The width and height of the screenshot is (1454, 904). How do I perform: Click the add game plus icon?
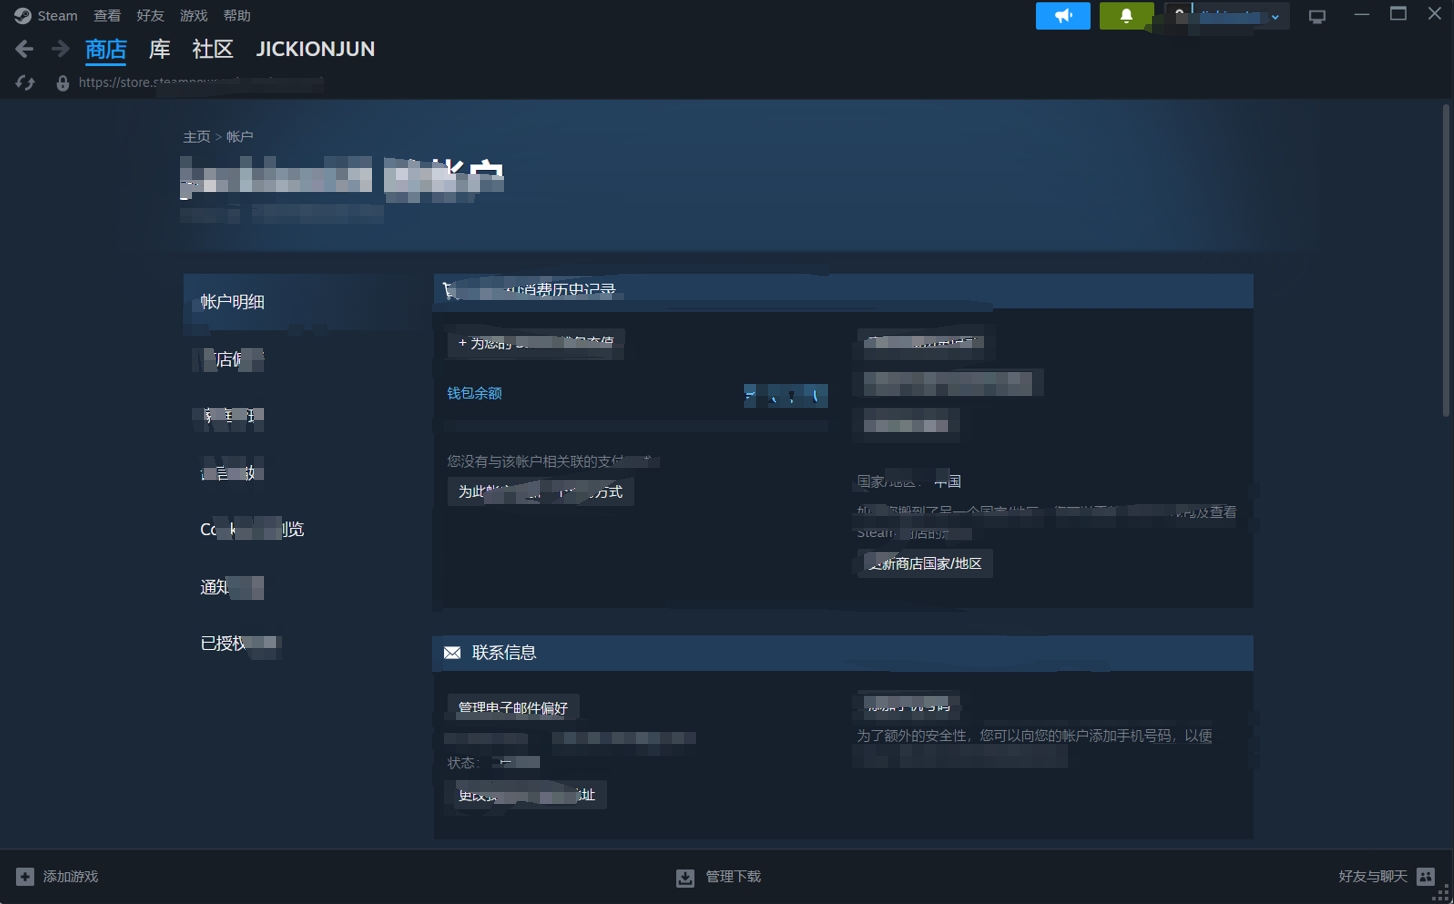pos(25,877)
